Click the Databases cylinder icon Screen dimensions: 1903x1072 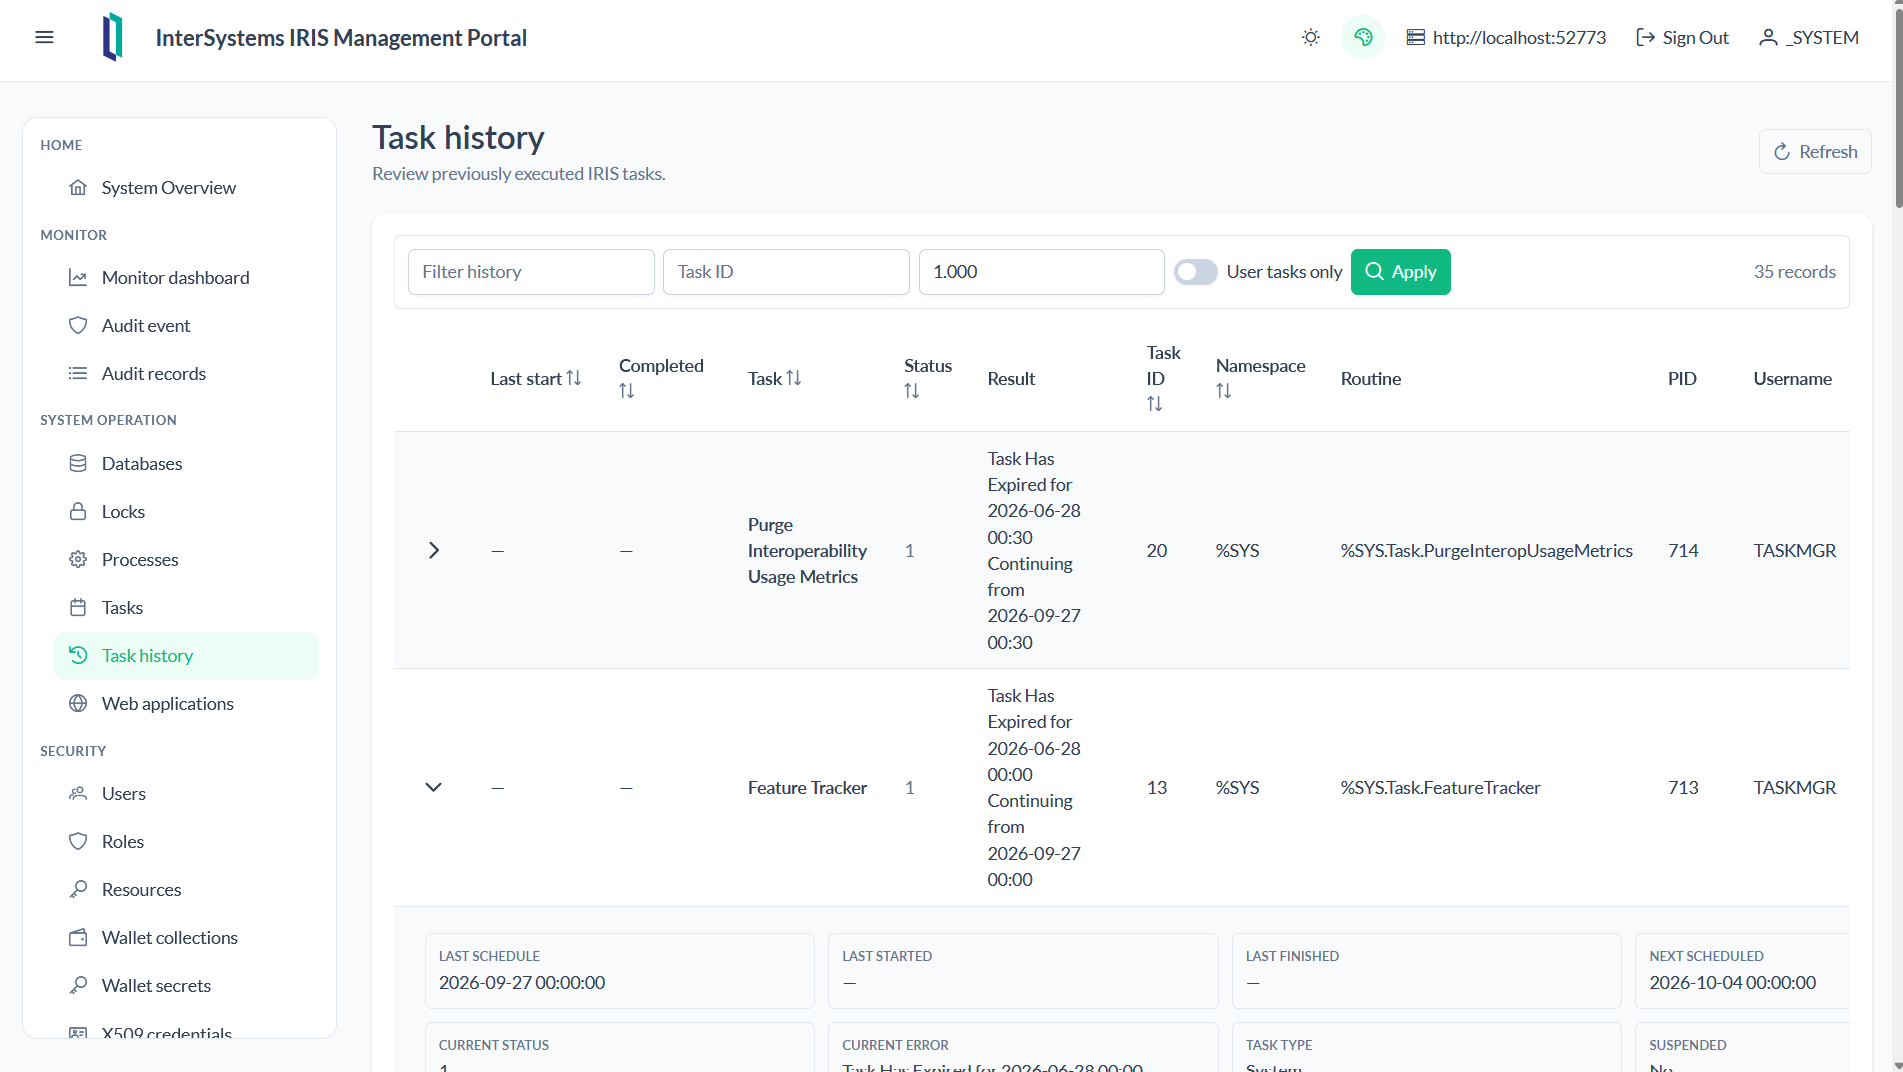(78, 463)
